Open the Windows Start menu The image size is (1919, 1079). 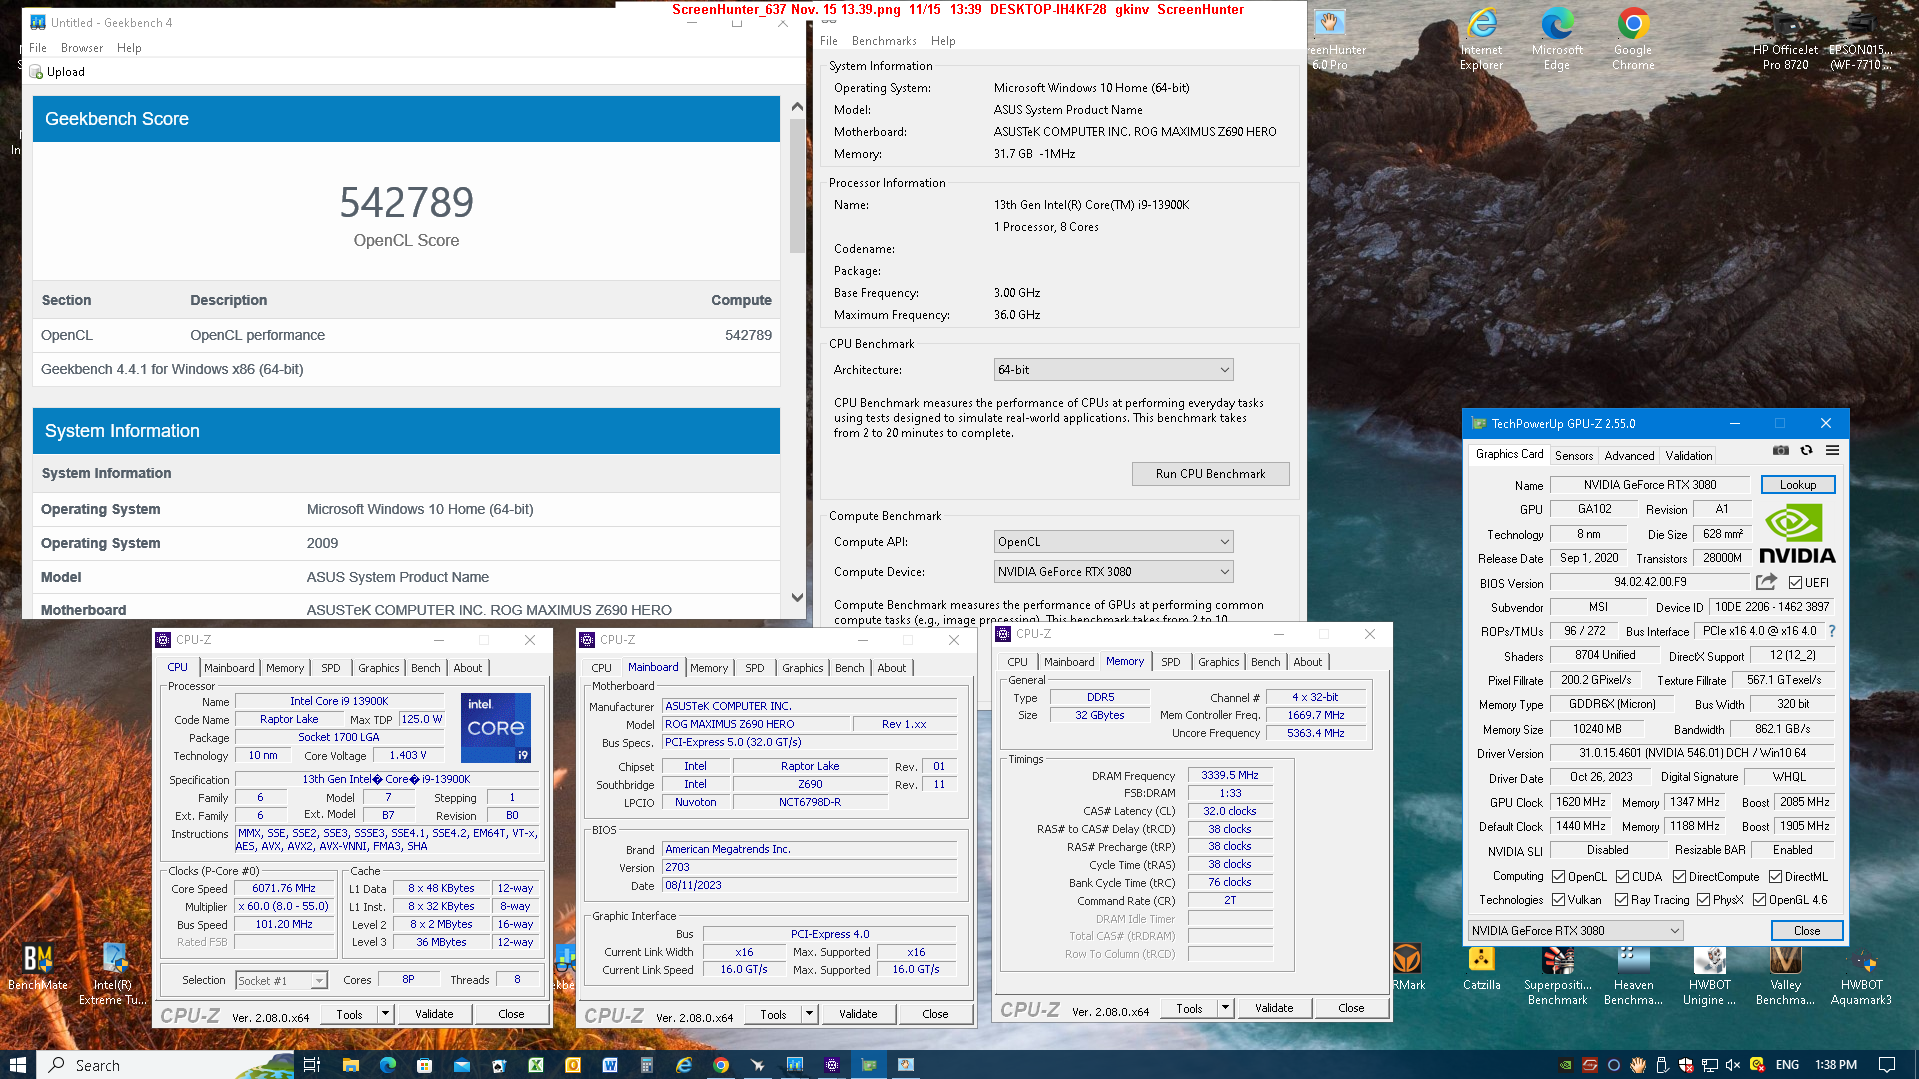pyautogui.click(x=17, y=1065)
